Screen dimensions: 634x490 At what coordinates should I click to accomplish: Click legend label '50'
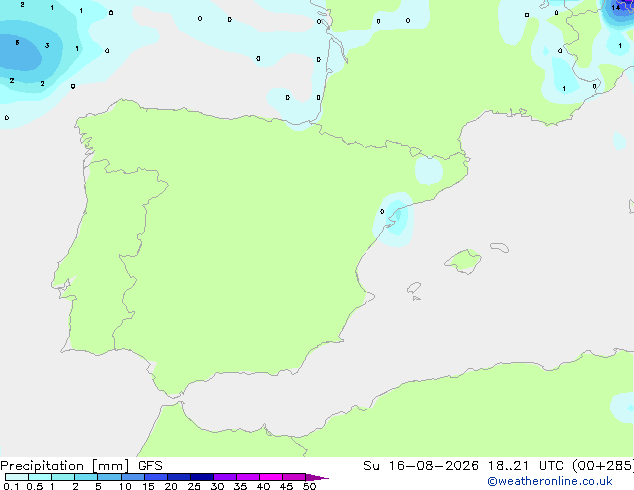[310, 486]
